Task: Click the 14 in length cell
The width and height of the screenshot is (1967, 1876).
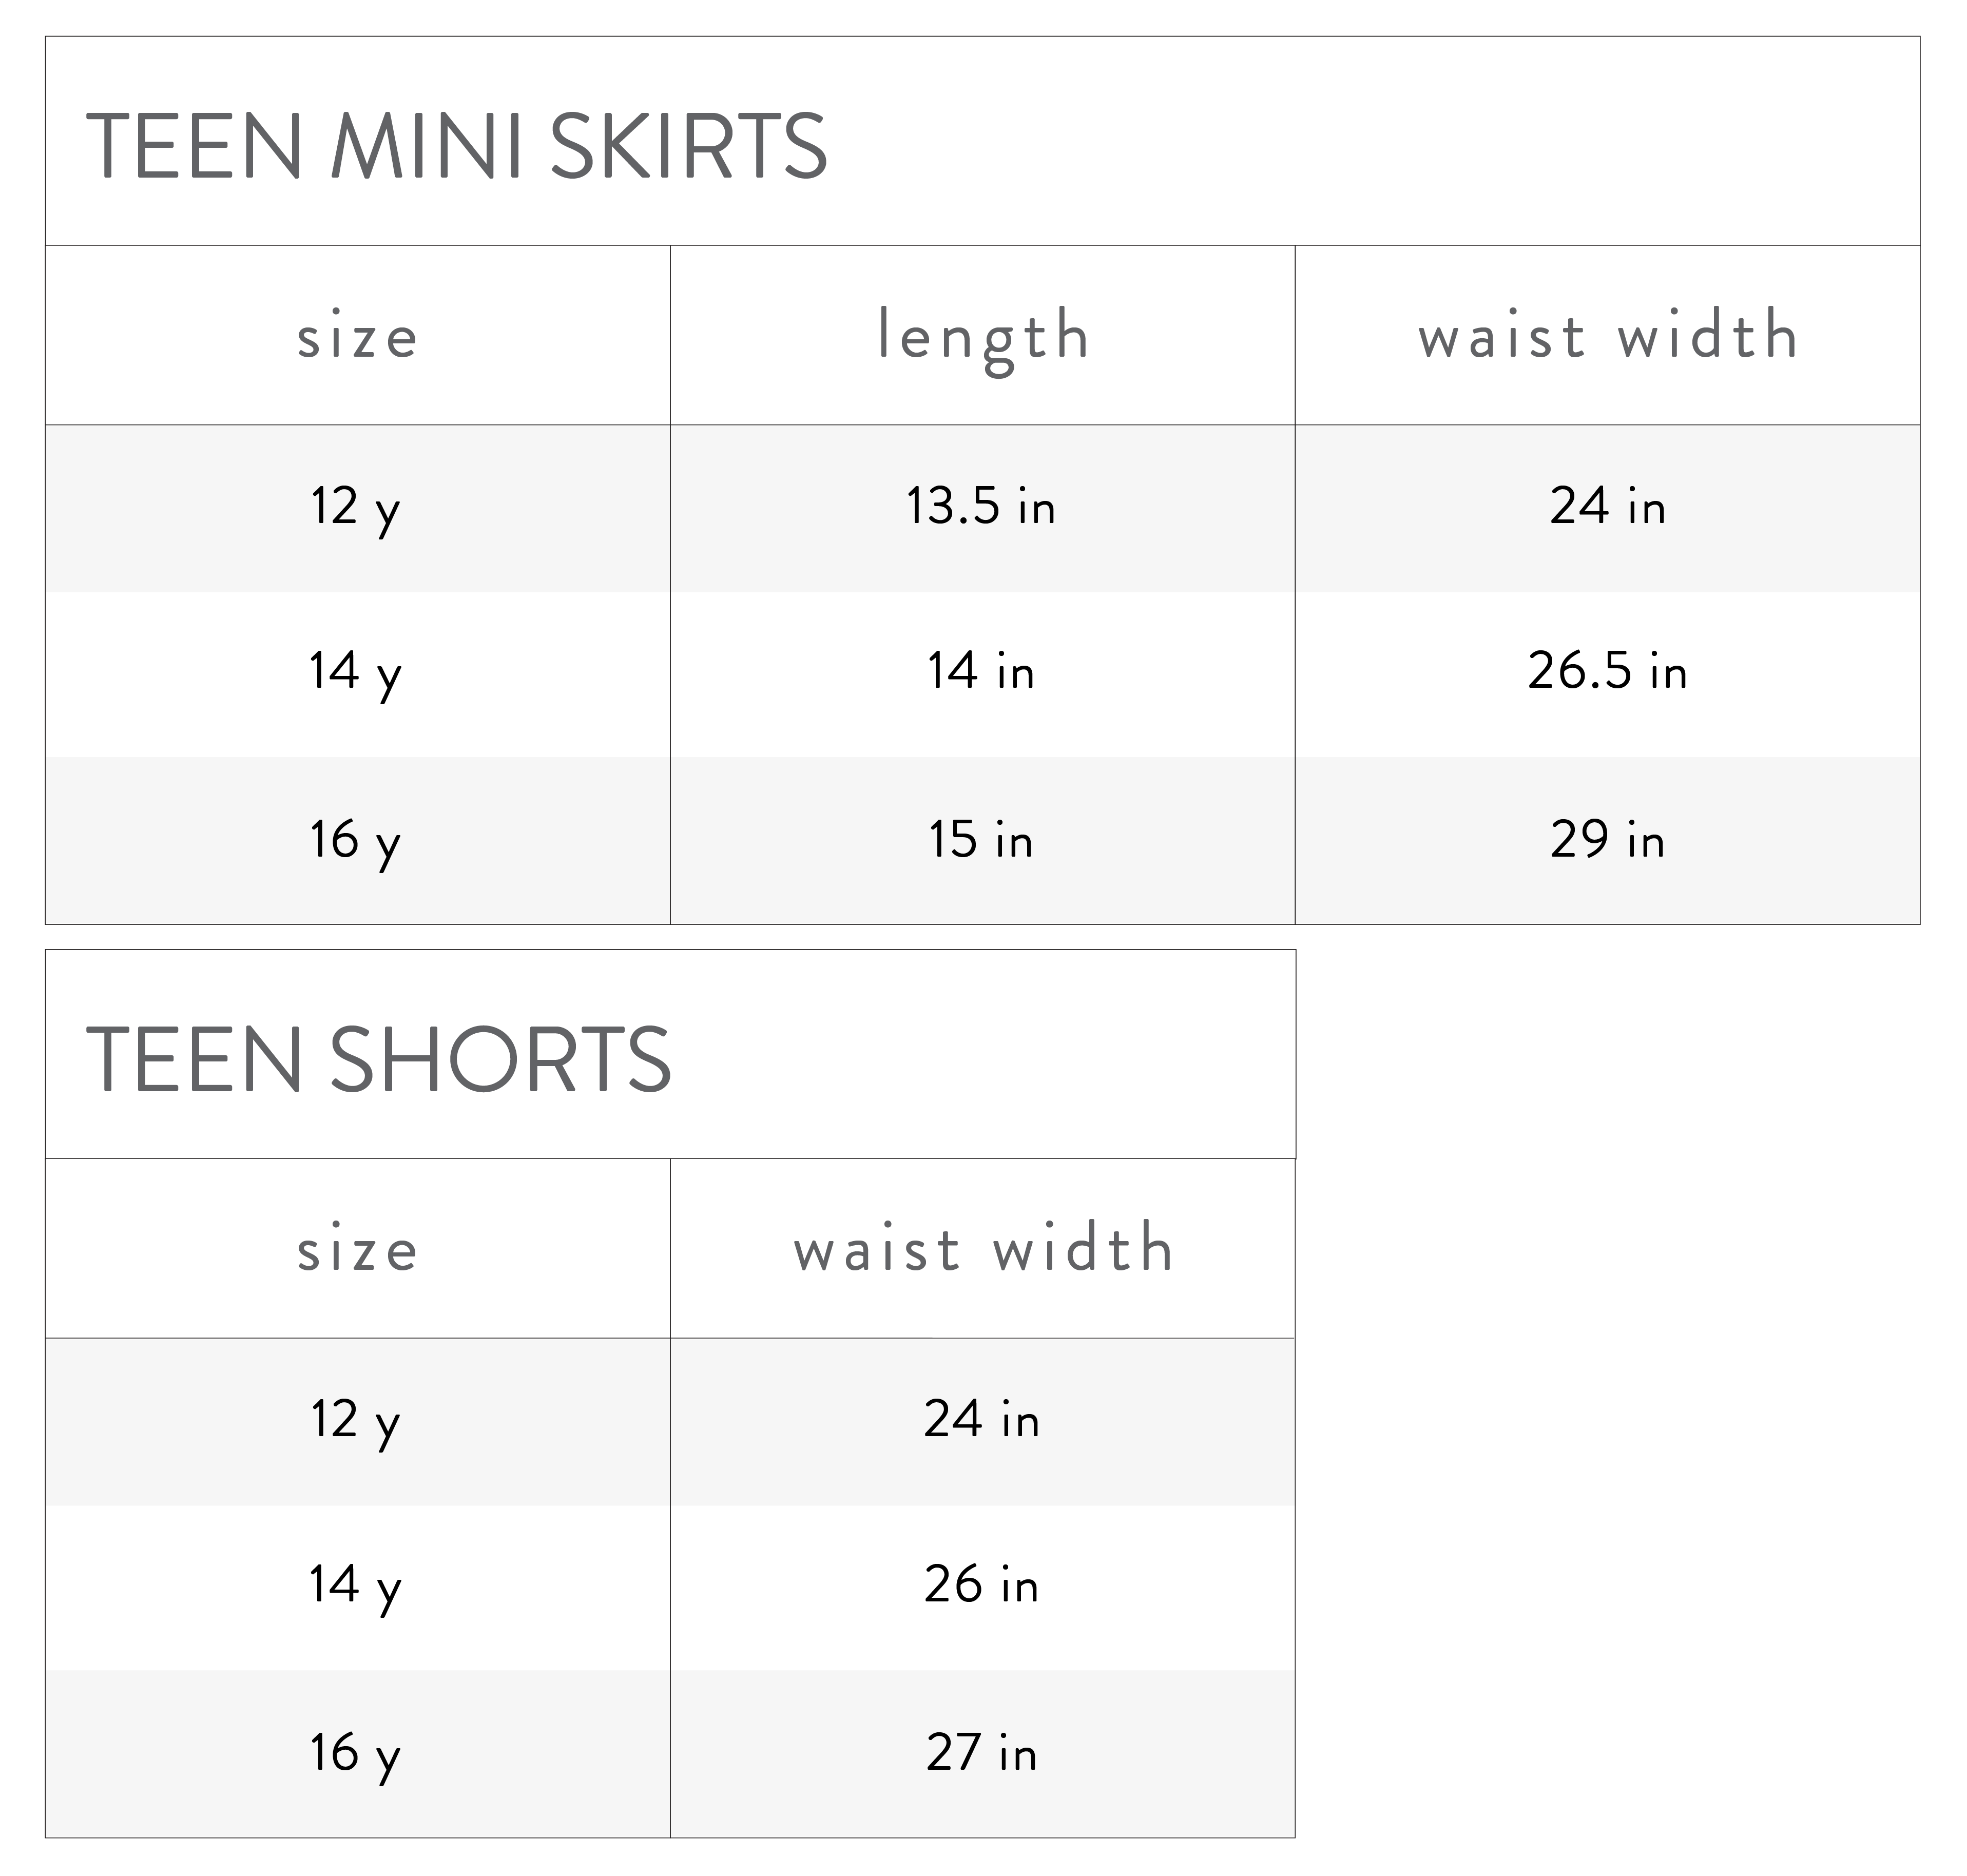Action: pos(981,671)
